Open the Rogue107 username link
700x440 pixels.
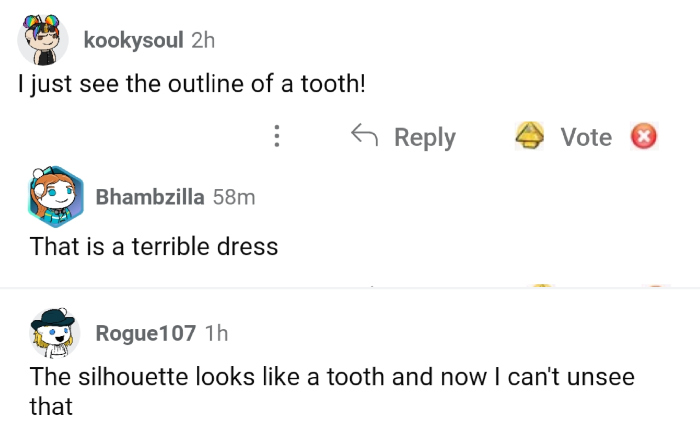pyautogui.click(x=145, y=333)
